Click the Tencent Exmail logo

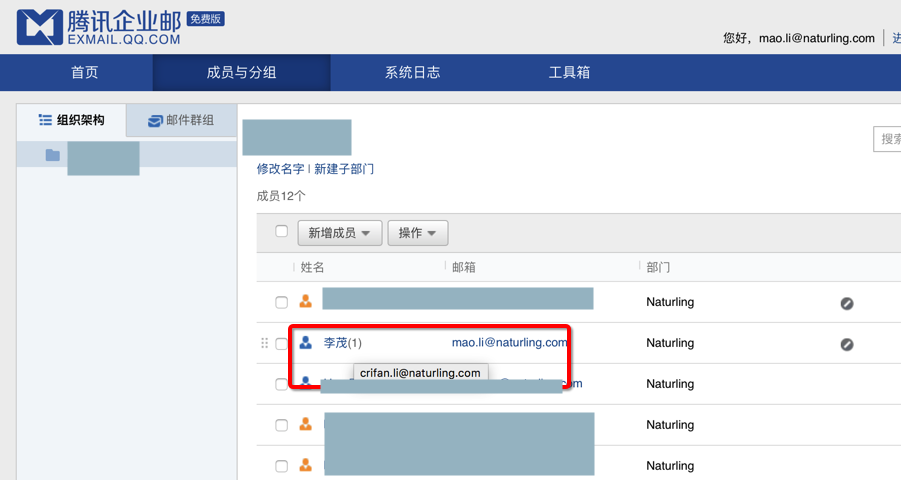(99, 27)
